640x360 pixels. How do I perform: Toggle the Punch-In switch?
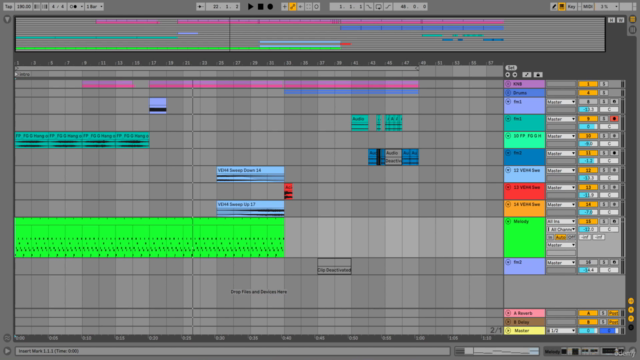[369, 7]
